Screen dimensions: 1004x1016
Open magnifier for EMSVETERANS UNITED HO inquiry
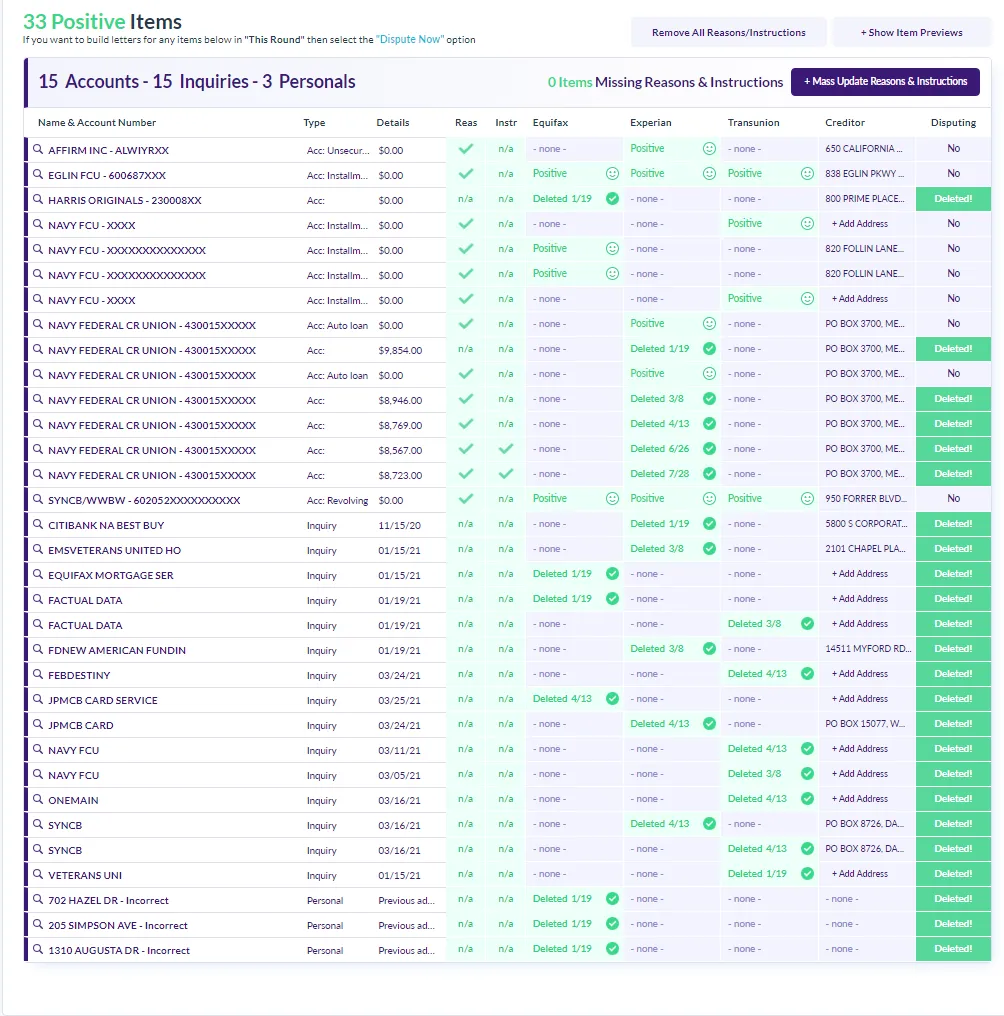tap(38, 549)
